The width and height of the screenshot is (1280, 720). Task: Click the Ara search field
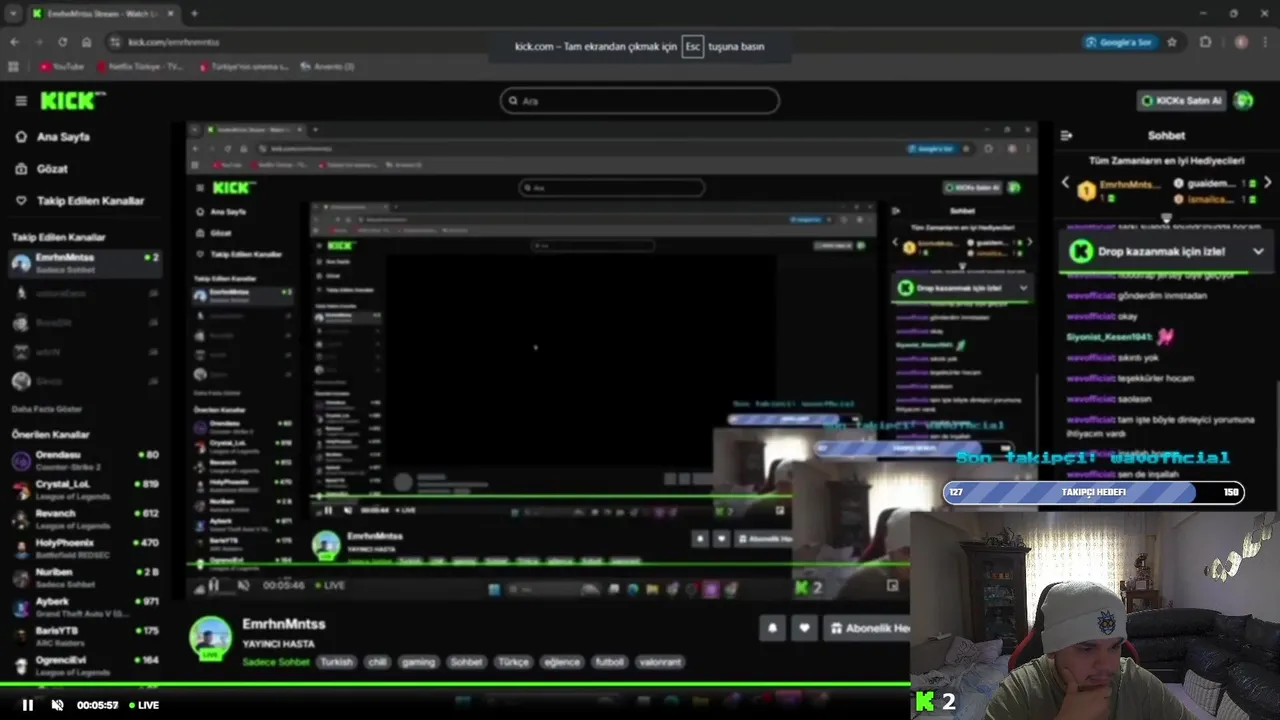639,101
